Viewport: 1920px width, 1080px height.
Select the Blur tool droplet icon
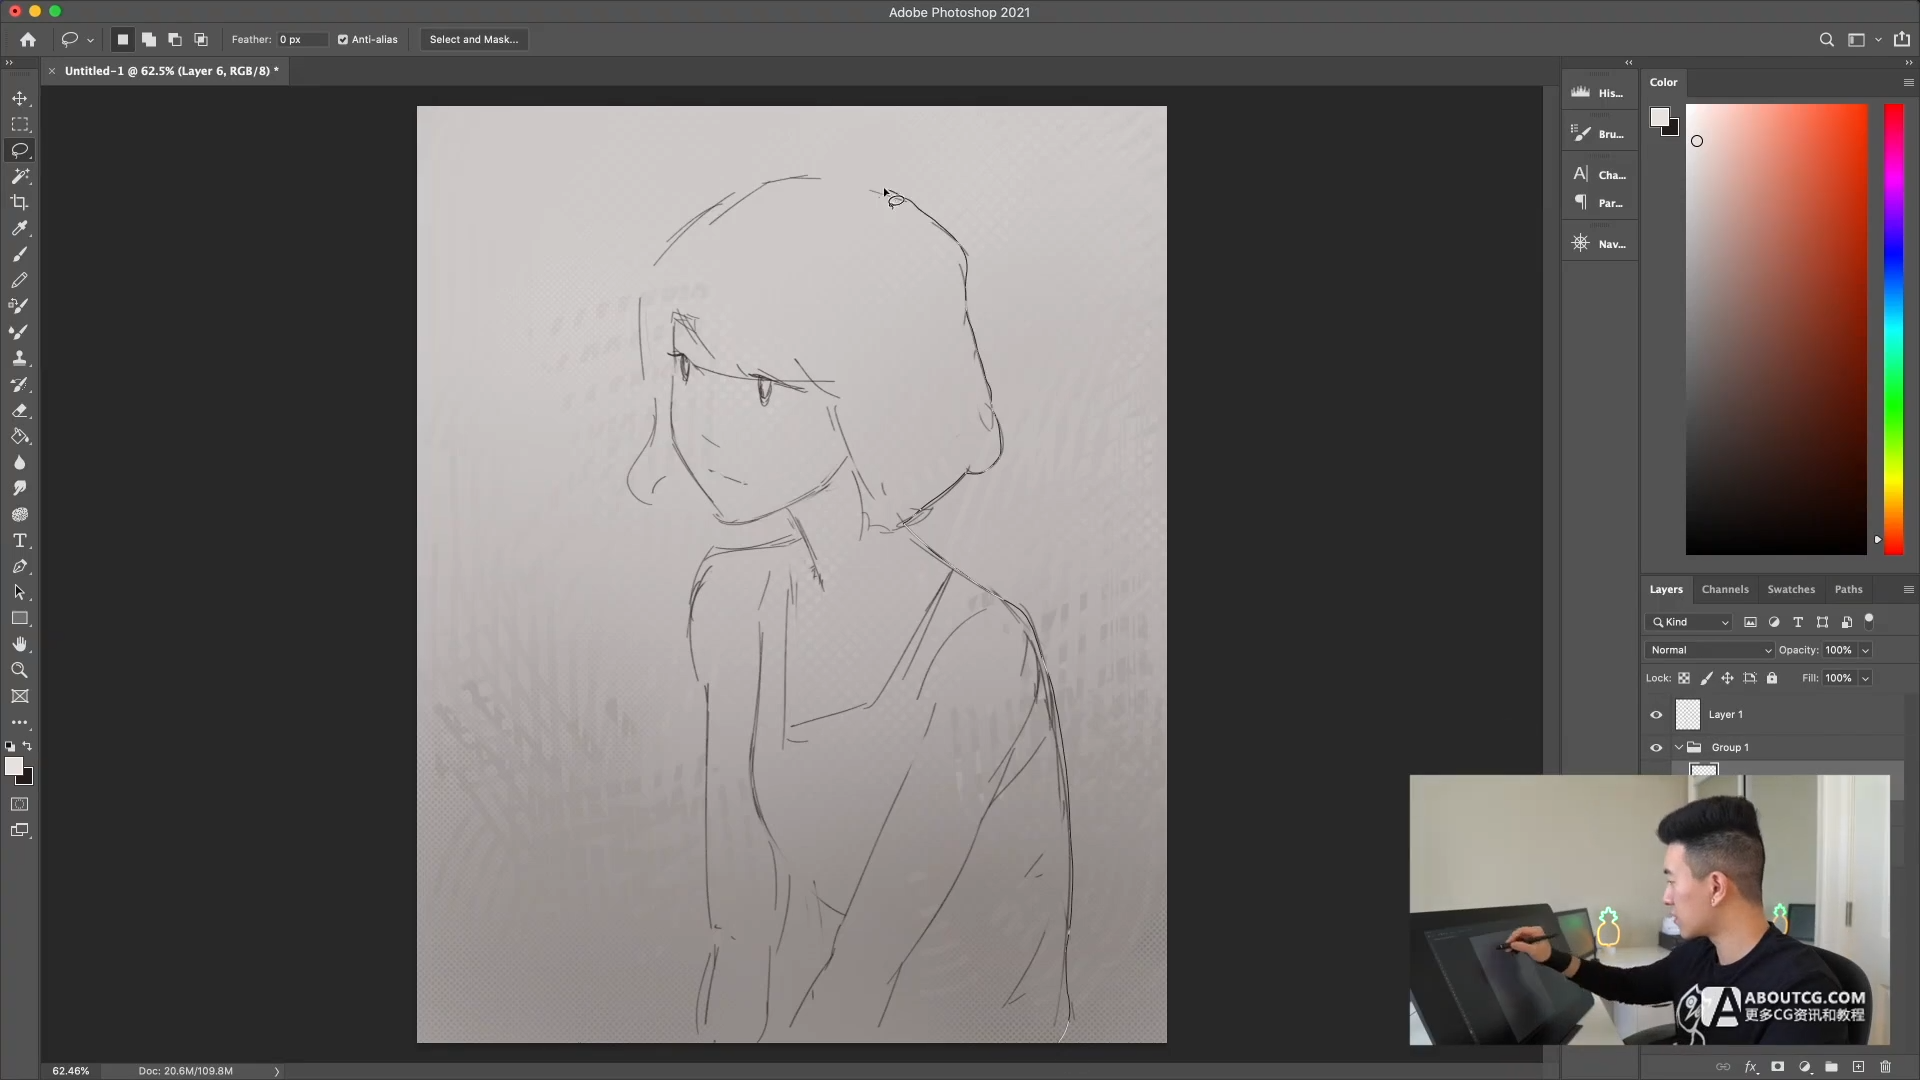pos(20,462)
